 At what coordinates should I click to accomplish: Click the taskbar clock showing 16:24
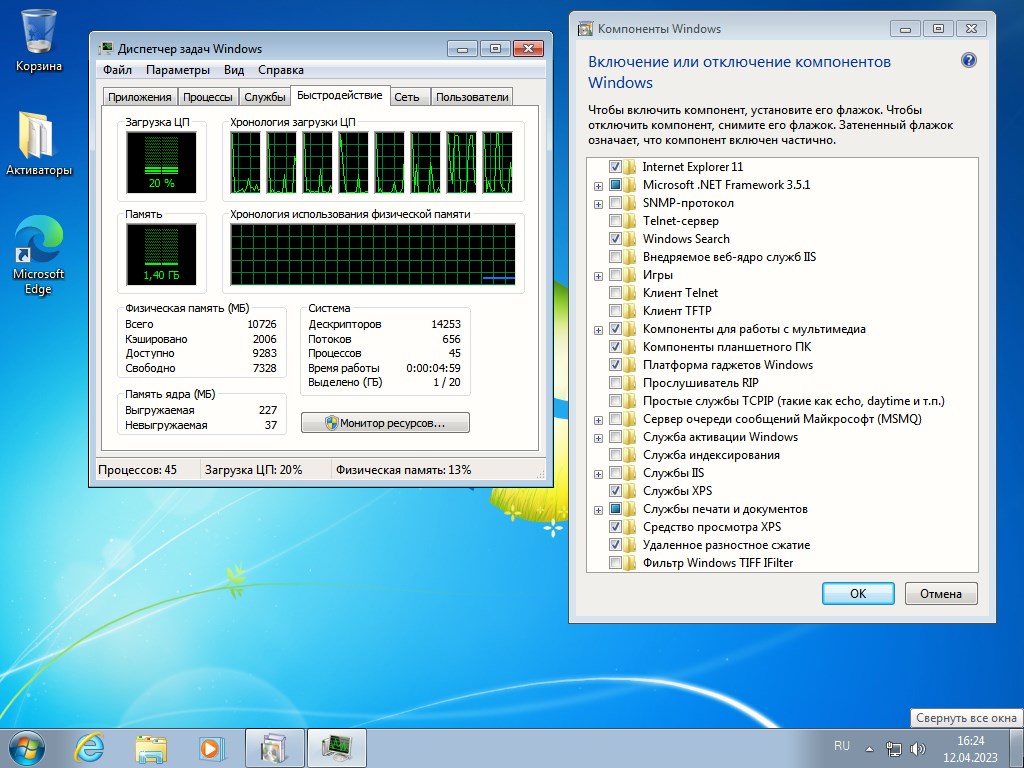coord(970,749)
